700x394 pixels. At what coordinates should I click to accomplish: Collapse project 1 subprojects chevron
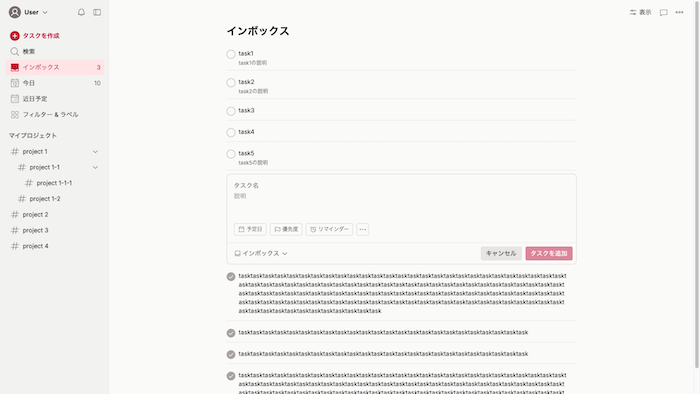[95, 152]
